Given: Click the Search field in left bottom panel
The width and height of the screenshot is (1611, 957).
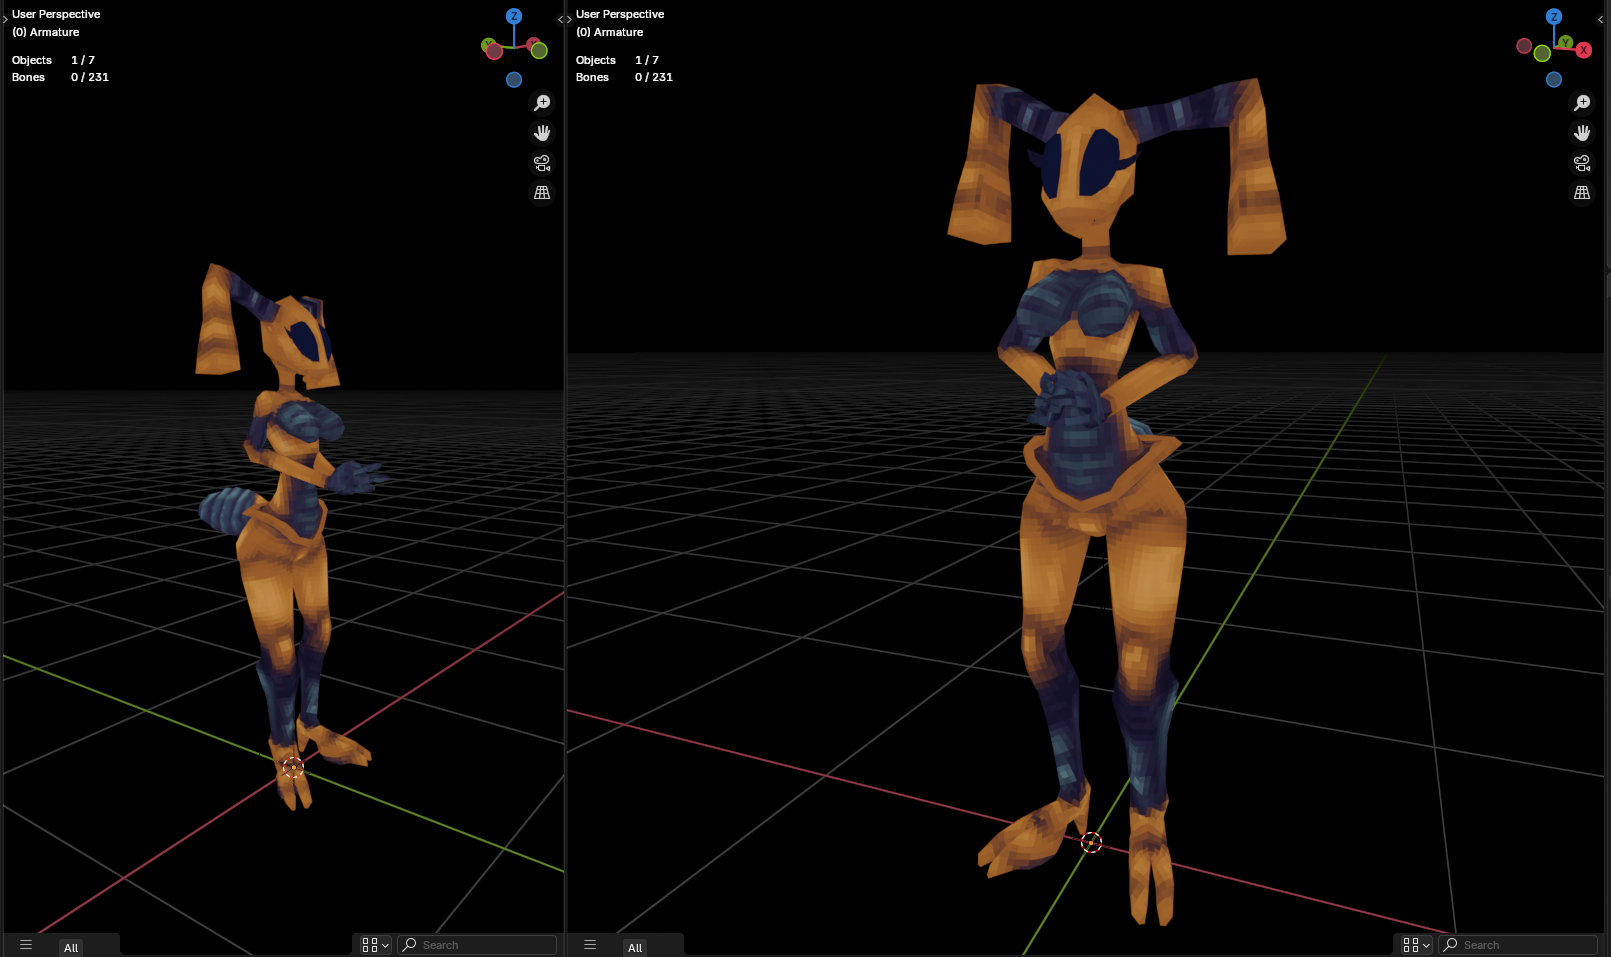Looking at the screenshot, I should coord(477,945).
